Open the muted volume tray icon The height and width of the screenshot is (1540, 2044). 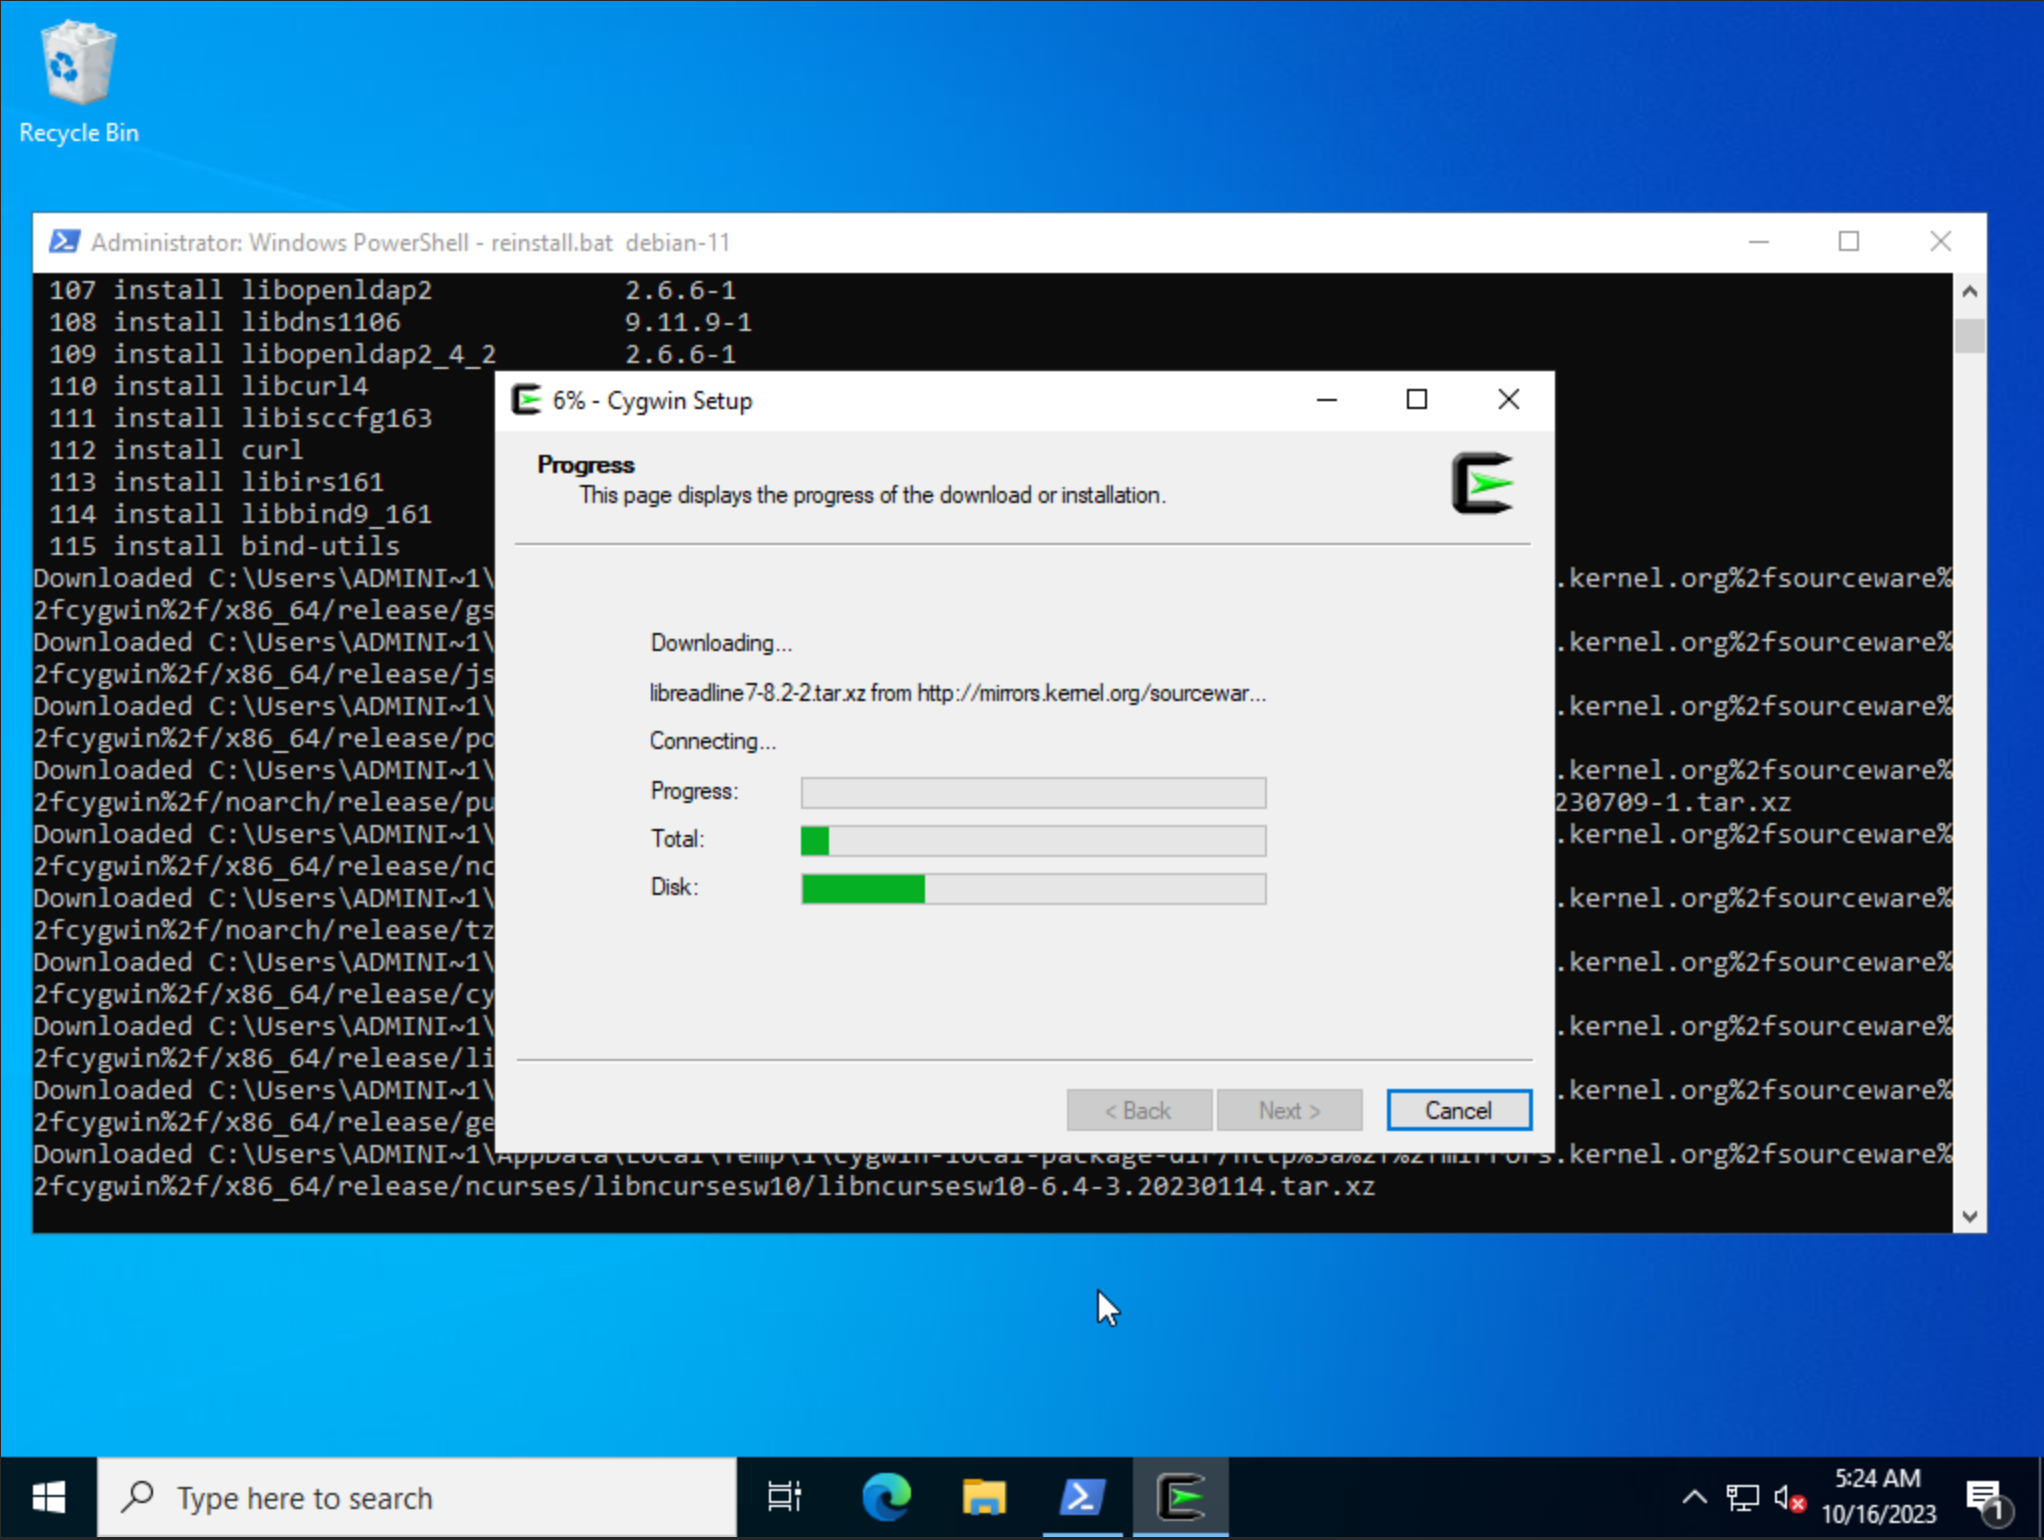pos(1790,1497)
